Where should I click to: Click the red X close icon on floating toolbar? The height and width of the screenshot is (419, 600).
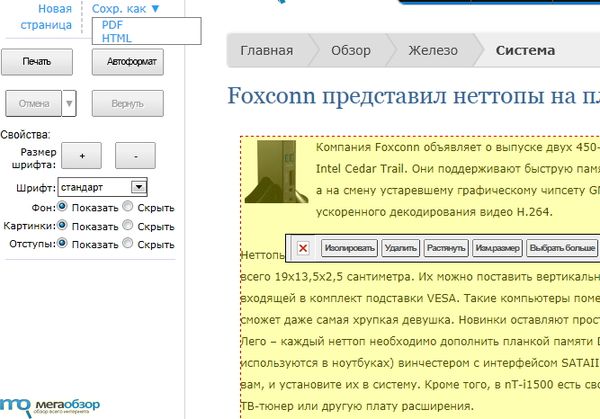(x=303, y=248)
